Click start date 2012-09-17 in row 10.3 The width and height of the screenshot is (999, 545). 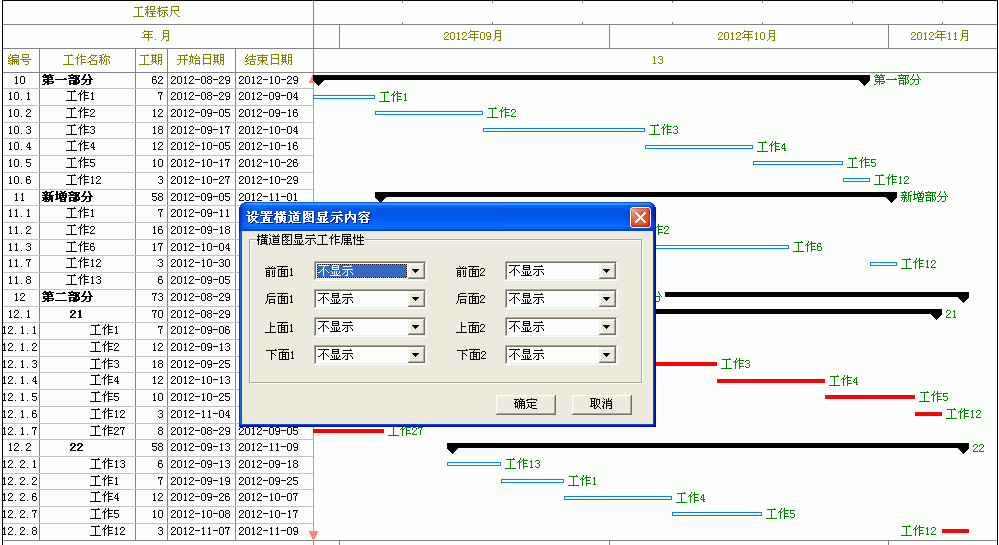click(x=201, y=130)
